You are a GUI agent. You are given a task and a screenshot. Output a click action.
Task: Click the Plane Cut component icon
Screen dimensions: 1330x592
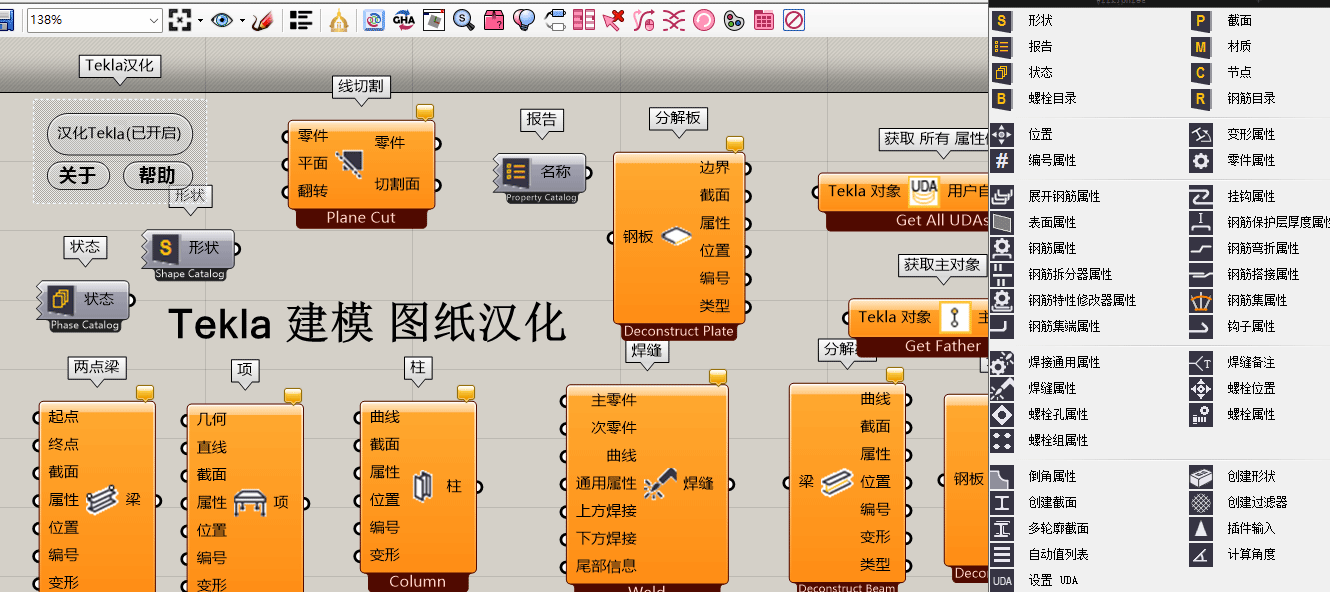tap(350, 162)
